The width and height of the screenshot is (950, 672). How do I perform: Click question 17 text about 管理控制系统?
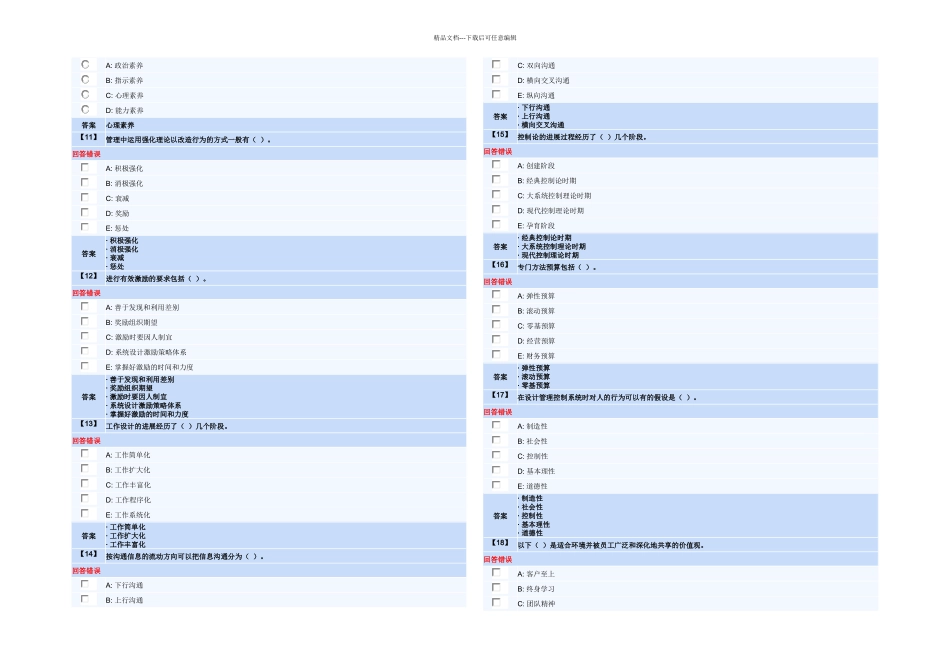[606, 398]
